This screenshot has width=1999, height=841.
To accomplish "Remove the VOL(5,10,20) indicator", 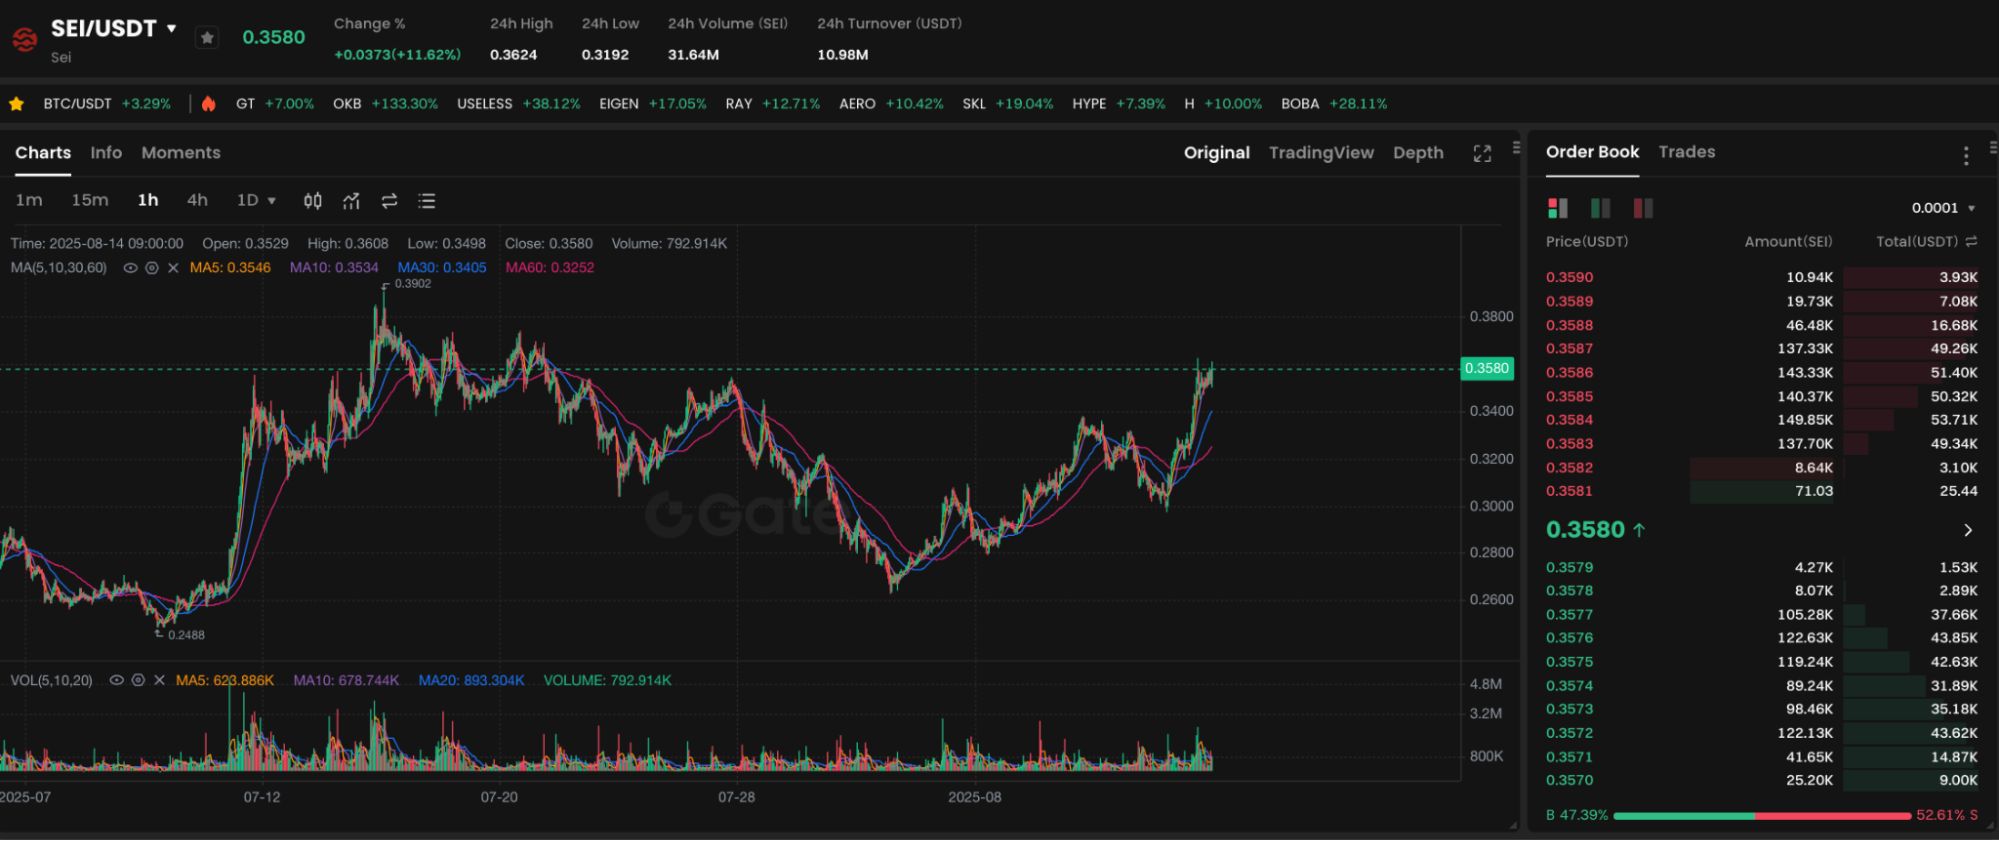I will pos(159,680).
